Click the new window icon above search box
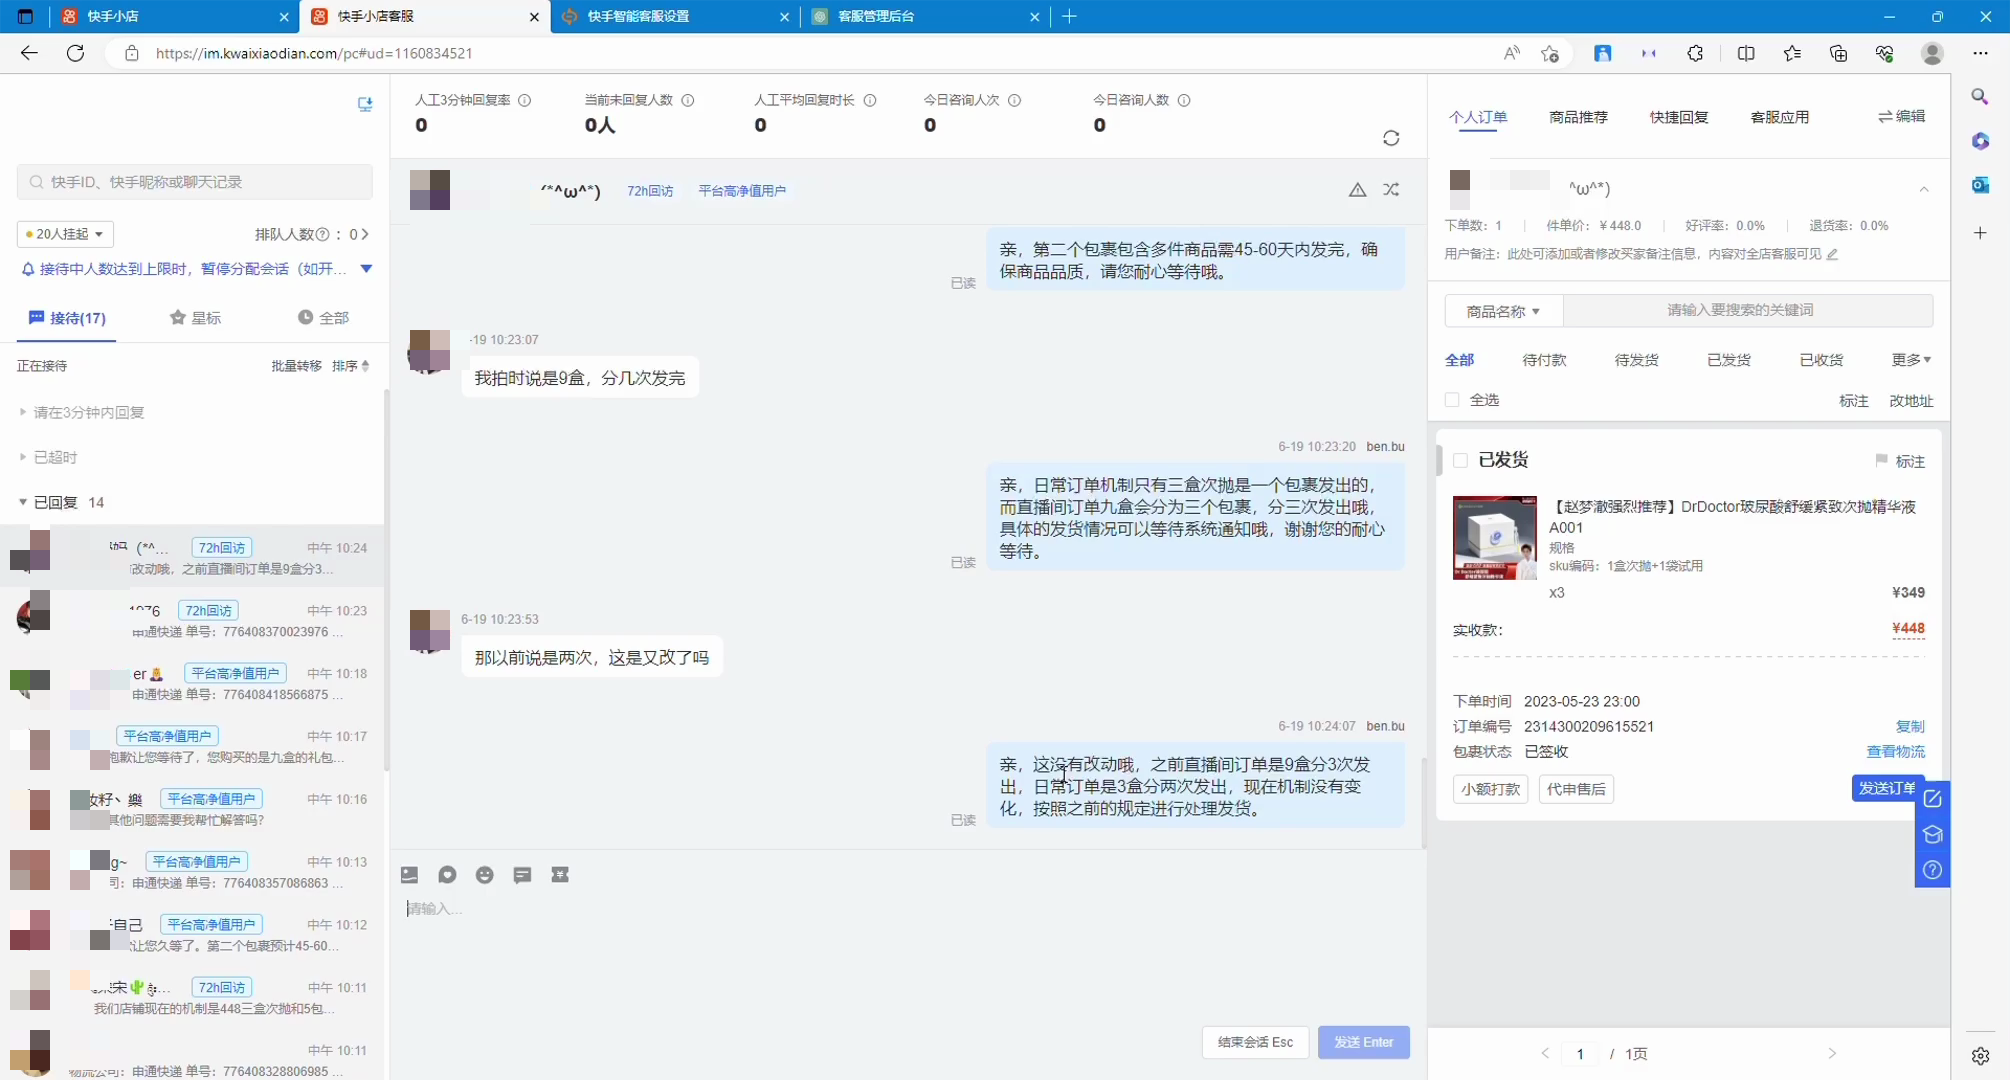This screenshot has height=1080, width=2010. coord(365,104)
